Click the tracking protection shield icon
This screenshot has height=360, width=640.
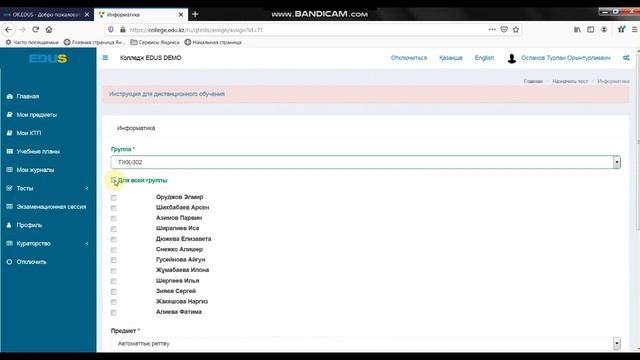111,30
